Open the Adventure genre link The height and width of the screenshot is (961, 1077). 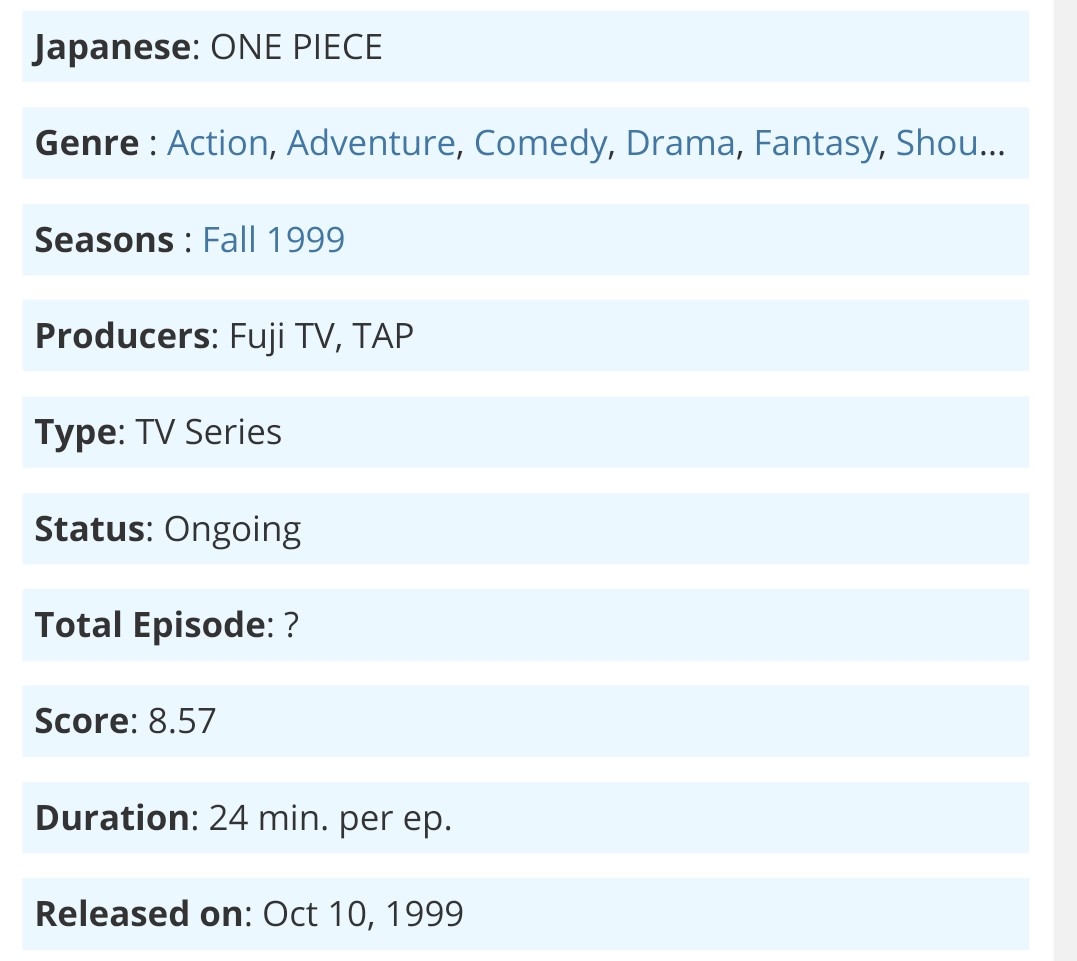pos(371,143)
